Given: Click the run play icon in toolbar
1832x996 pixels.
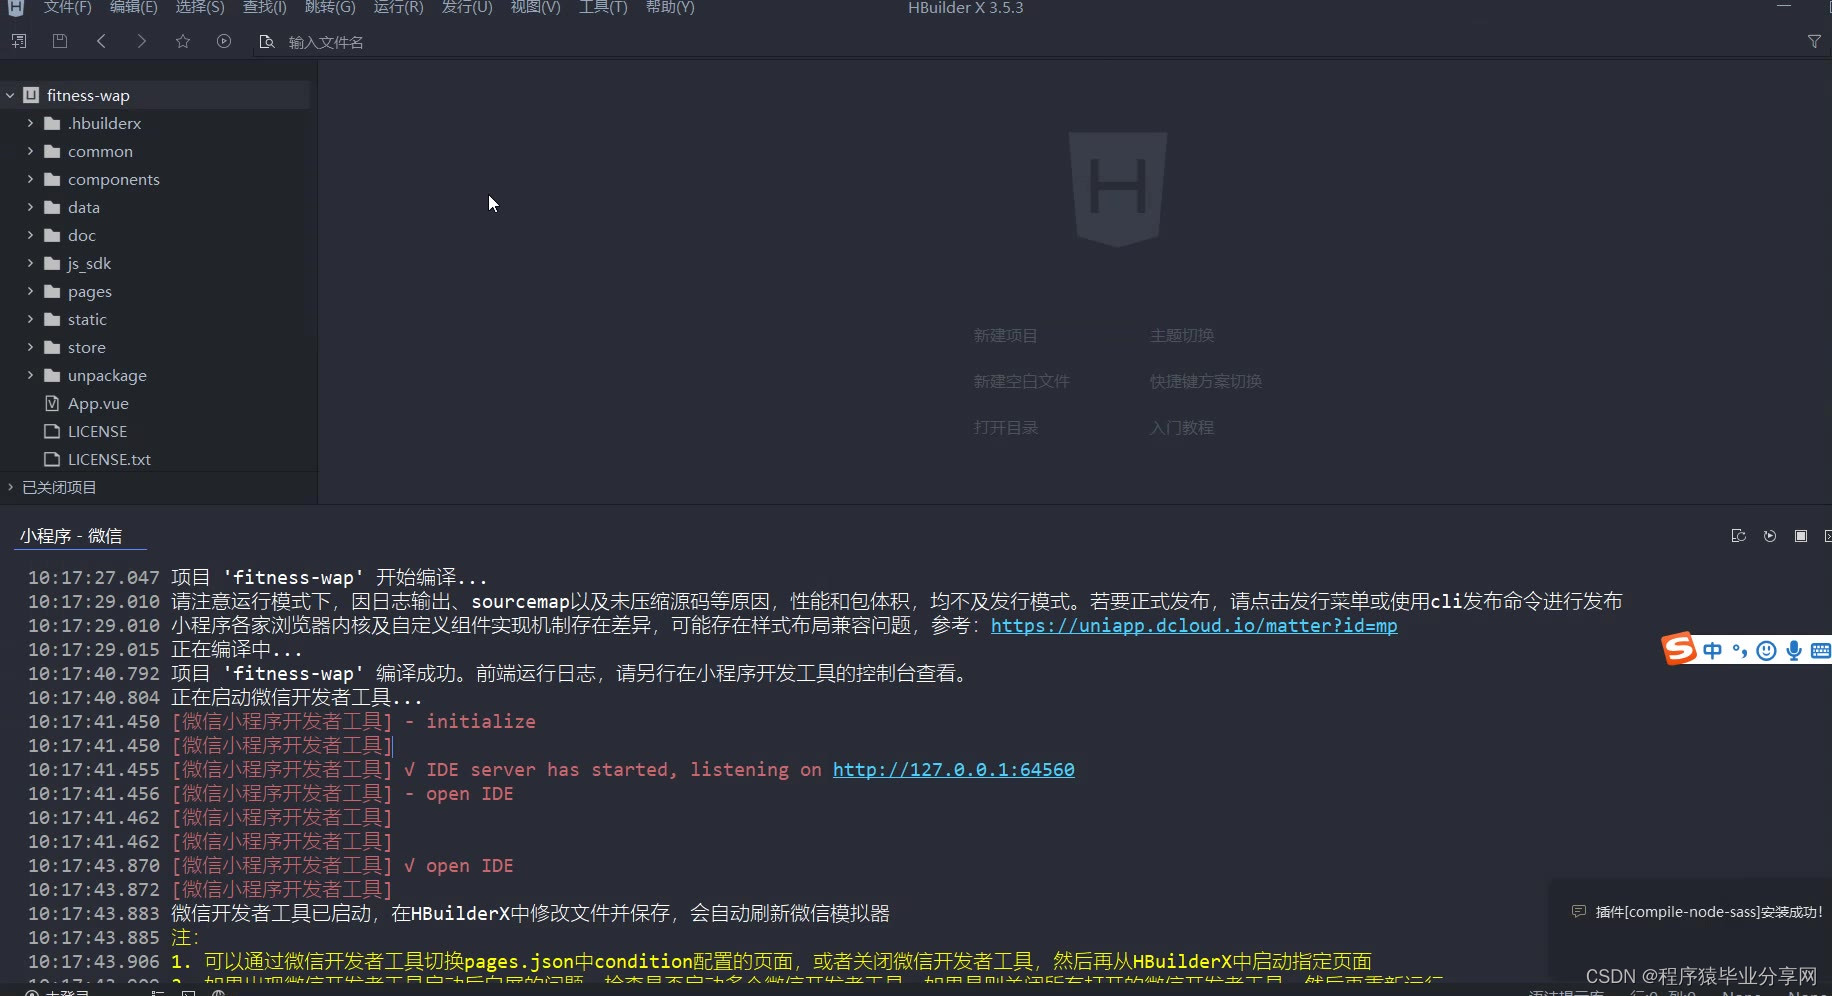Looking at the screenshot, I should [x=224, y=41].
